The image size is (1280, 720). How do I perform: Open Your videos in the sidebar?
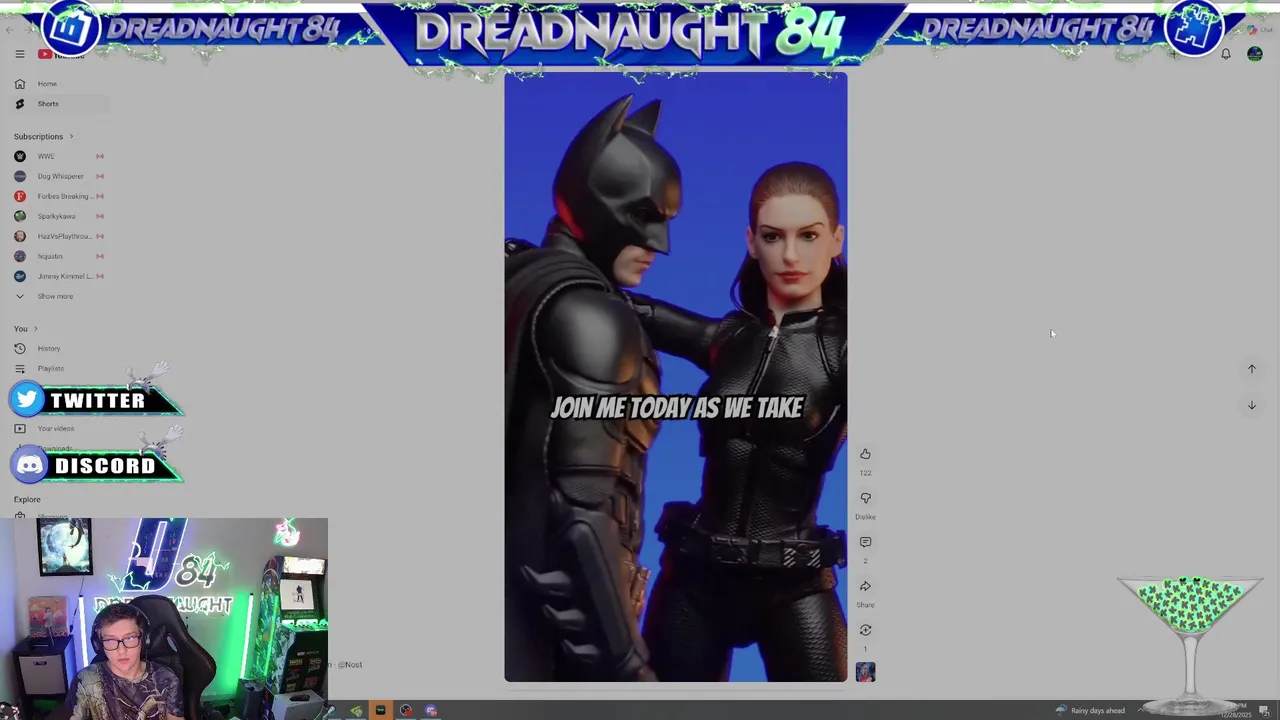56,428
